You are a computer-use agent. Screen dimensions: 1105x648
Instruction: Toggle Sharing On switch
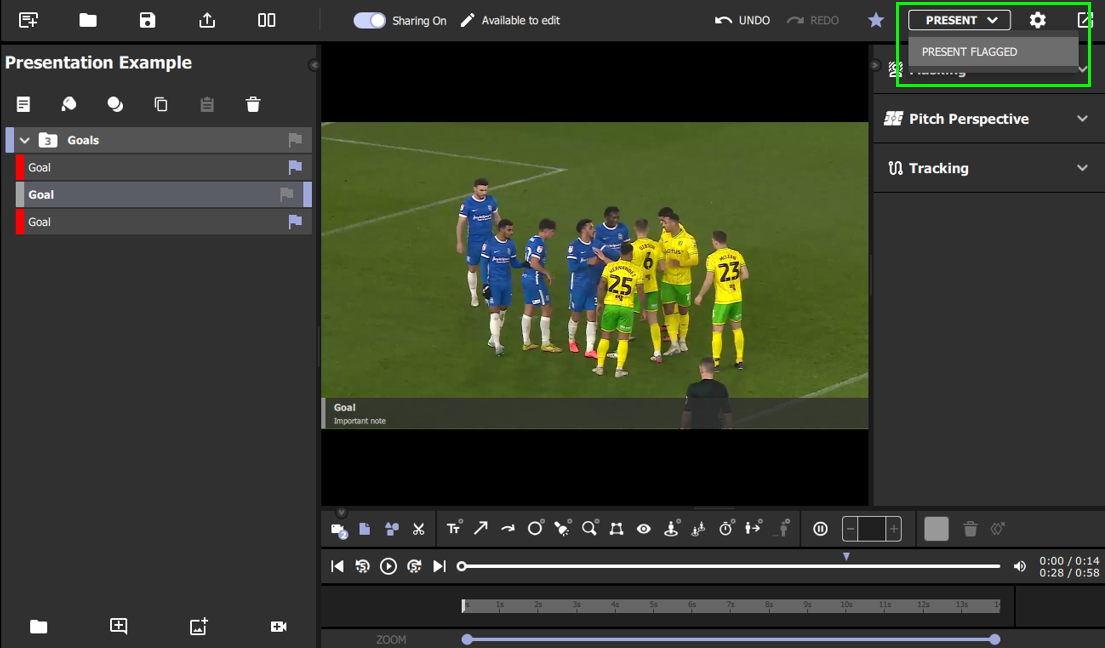coord(369,19)
